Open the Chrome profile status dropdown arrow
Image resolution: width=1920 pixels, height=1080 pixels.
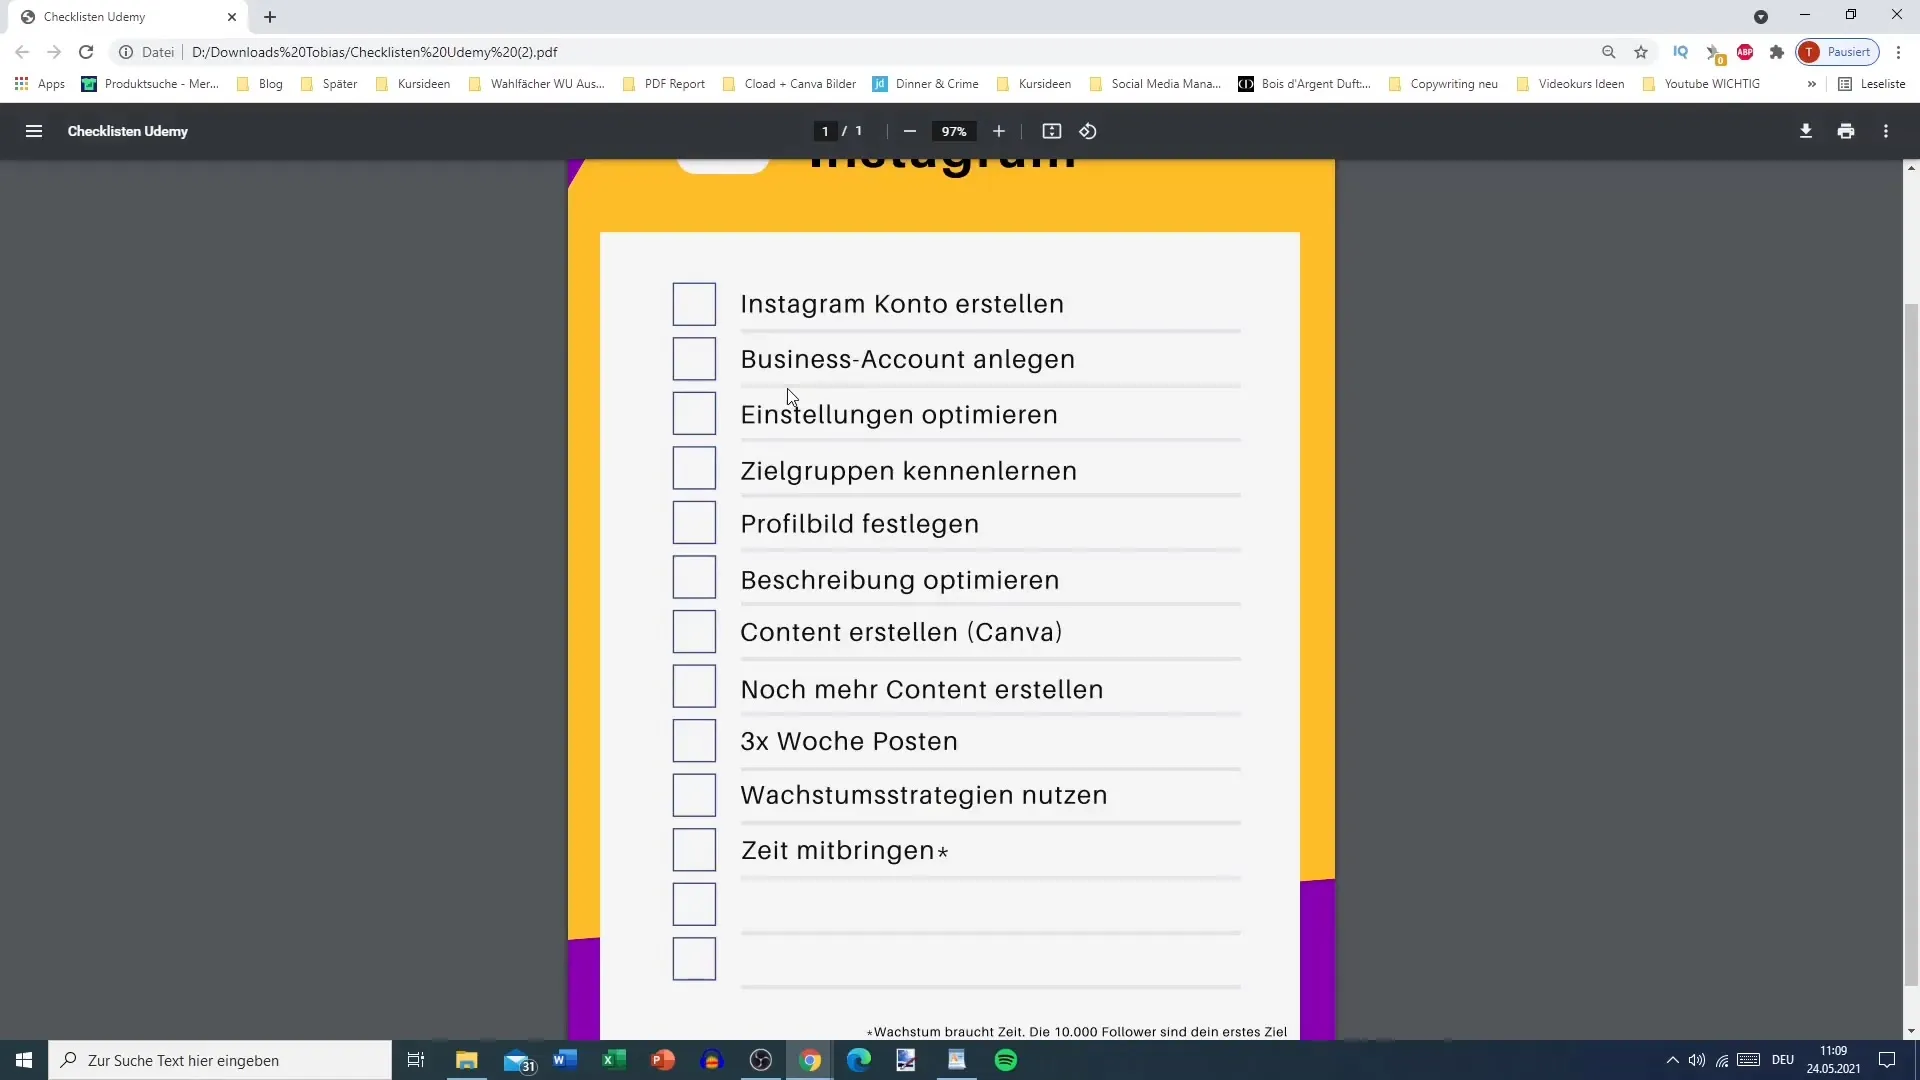point(1761,17)
